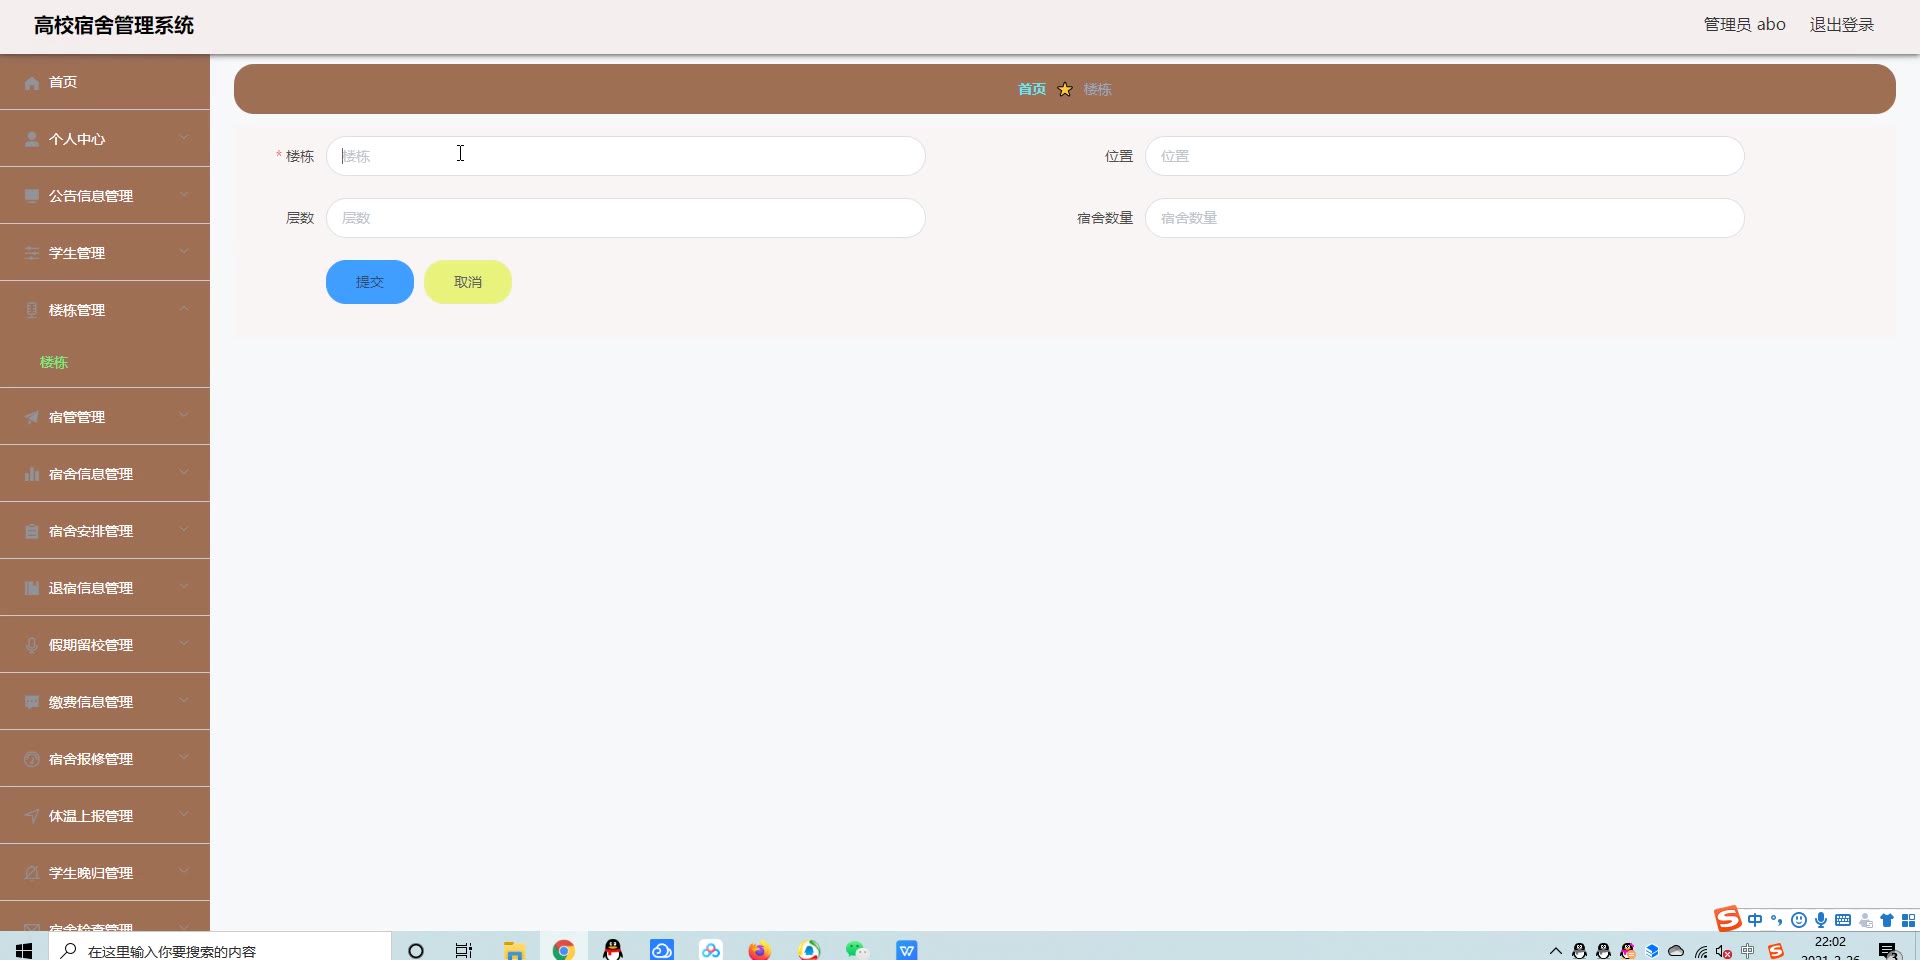1920x960 pixels.
Task: Click the chart icon beside 宿舍信息管理
Action: point(32,475)
